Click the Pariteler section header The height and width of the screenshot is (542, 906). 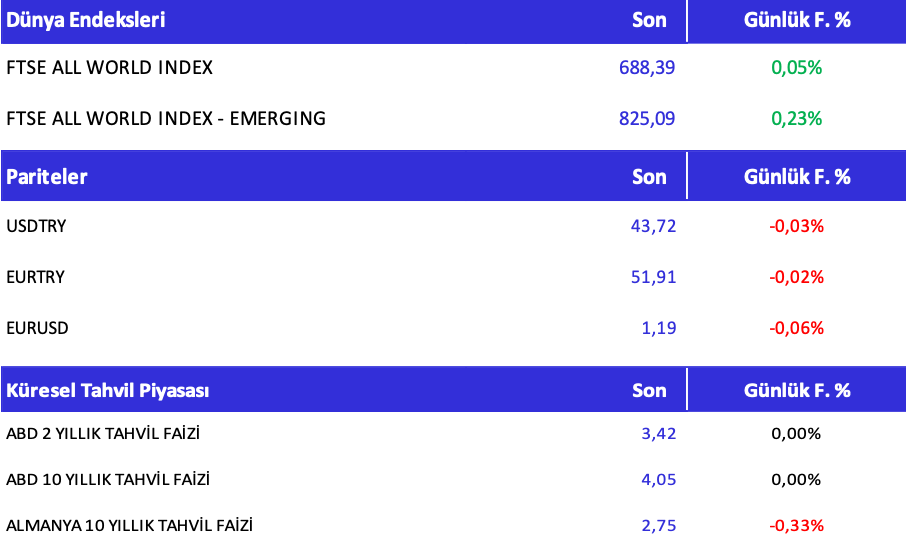[x=47, y=177]
